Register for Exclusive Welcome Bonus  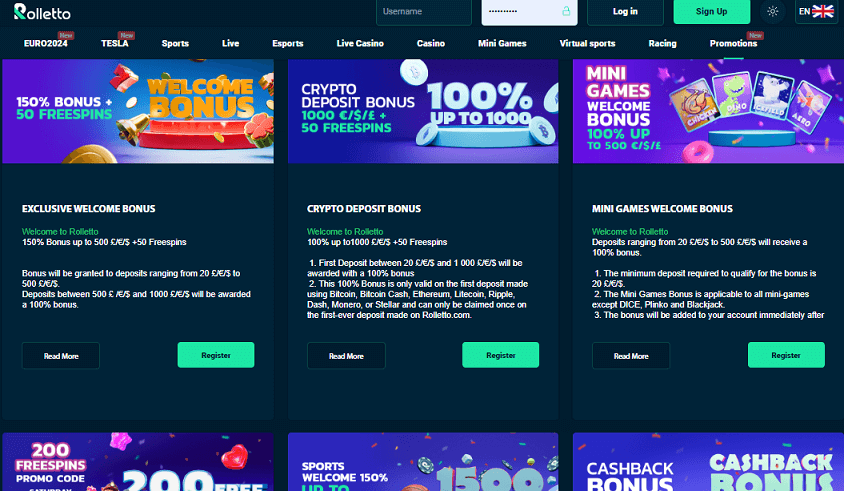click(216, 355)
